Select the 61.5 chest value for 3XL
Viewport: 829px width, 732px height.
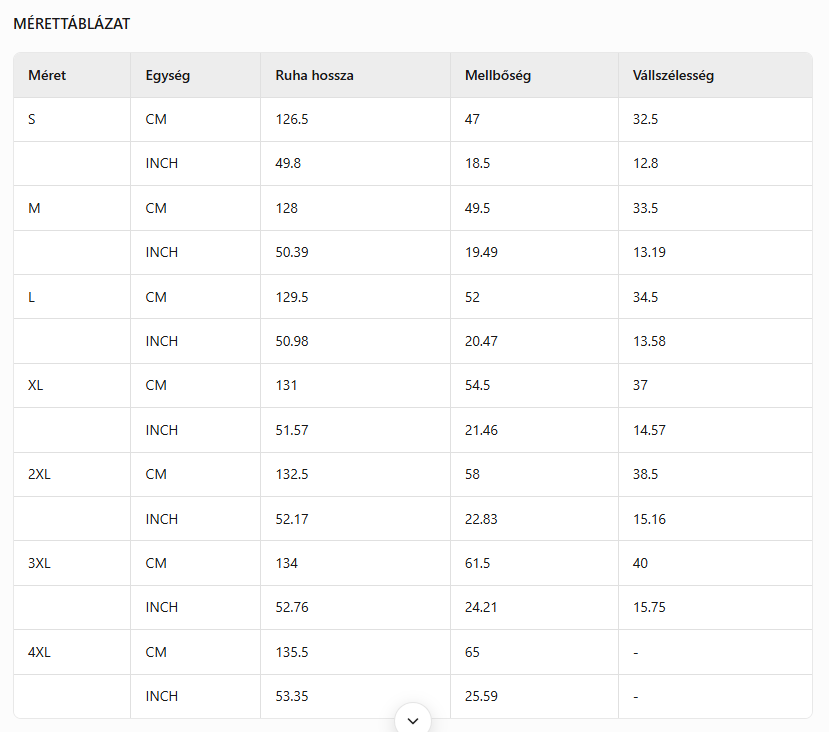477,563
